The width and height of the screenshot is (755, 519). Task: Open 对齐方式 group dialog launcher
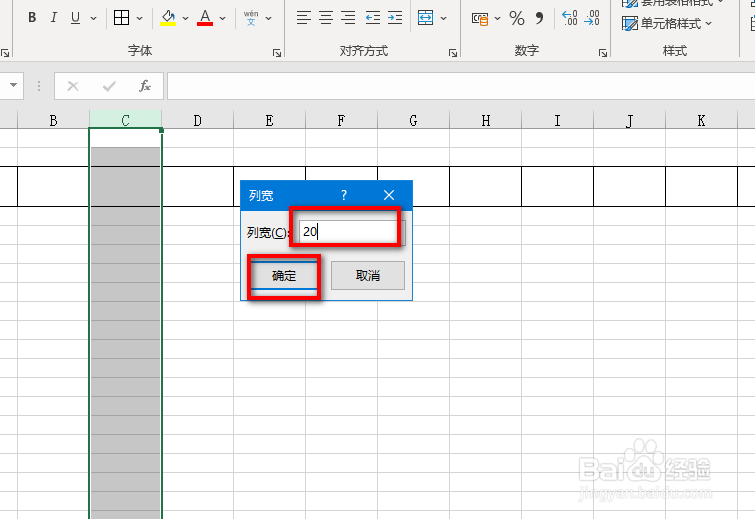click(x=453, y=53)
